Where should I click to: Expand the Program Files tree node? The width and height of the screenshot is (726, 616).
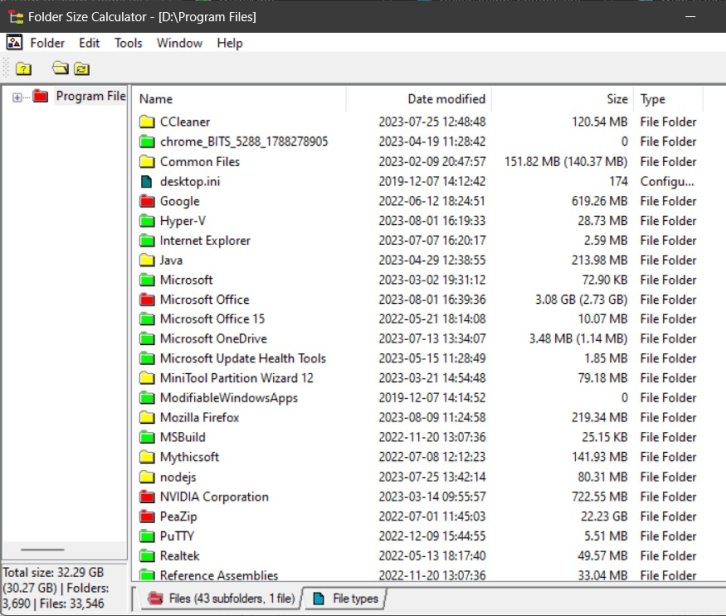[x=17, y=97]
